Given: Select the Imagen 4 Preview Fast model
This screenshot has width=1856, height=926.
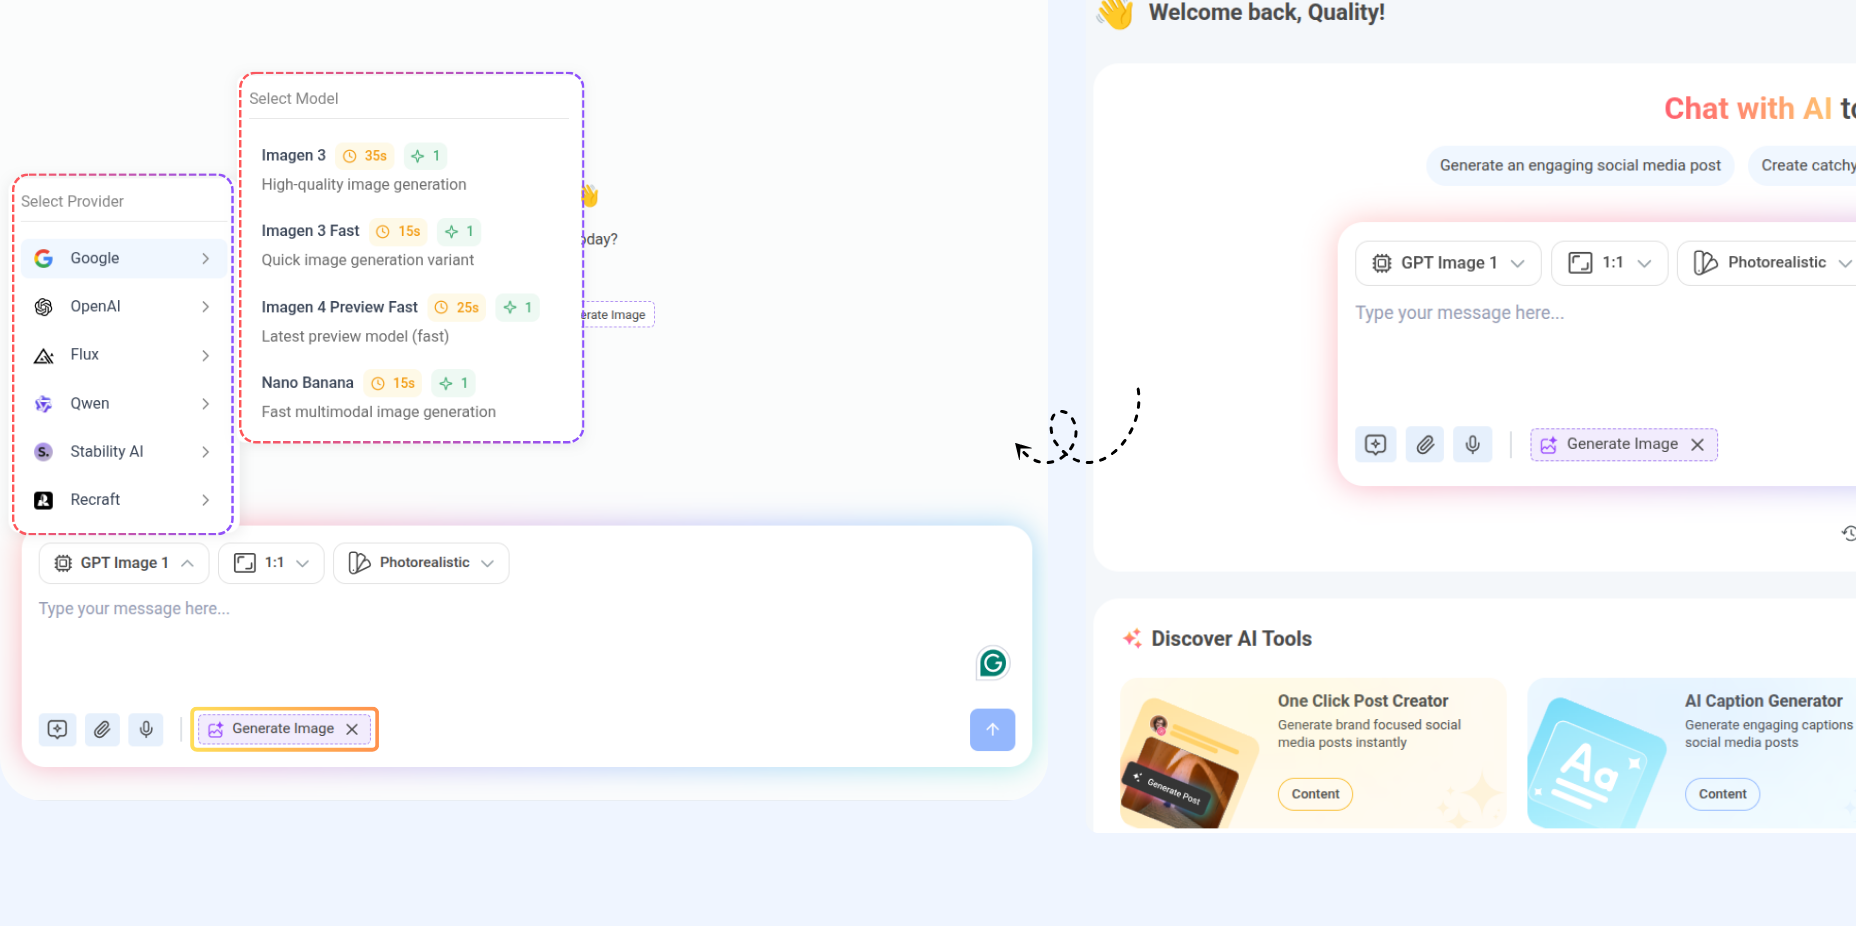Looking at the screenshot, I should coord(411,321).
